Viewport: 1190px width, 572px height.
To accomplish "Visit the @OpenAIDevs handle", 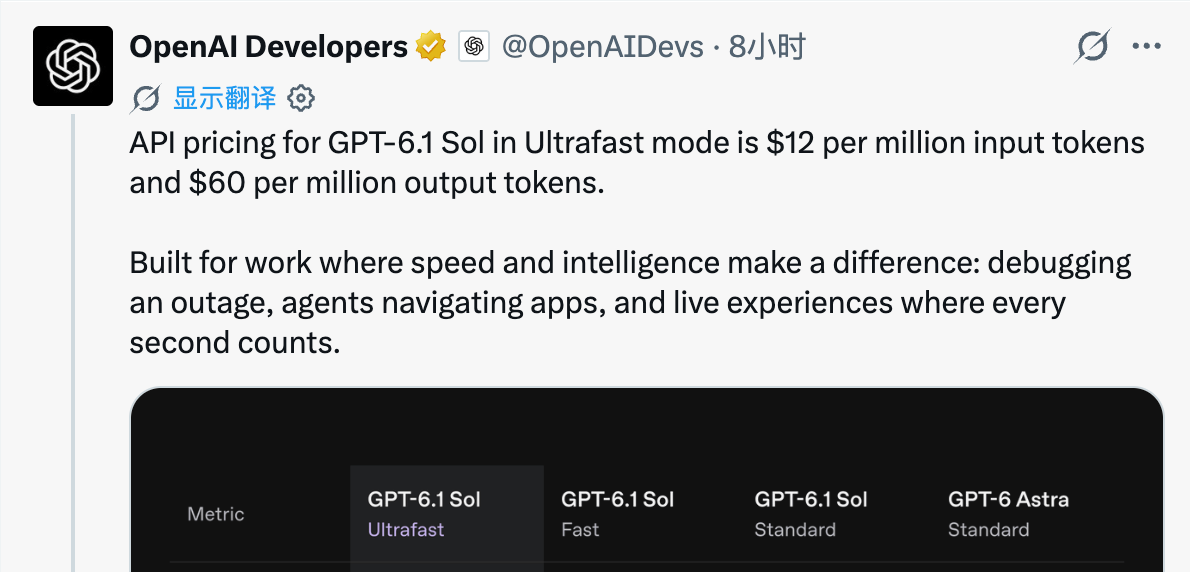I will pyautogui.click(x=603, y=47).
